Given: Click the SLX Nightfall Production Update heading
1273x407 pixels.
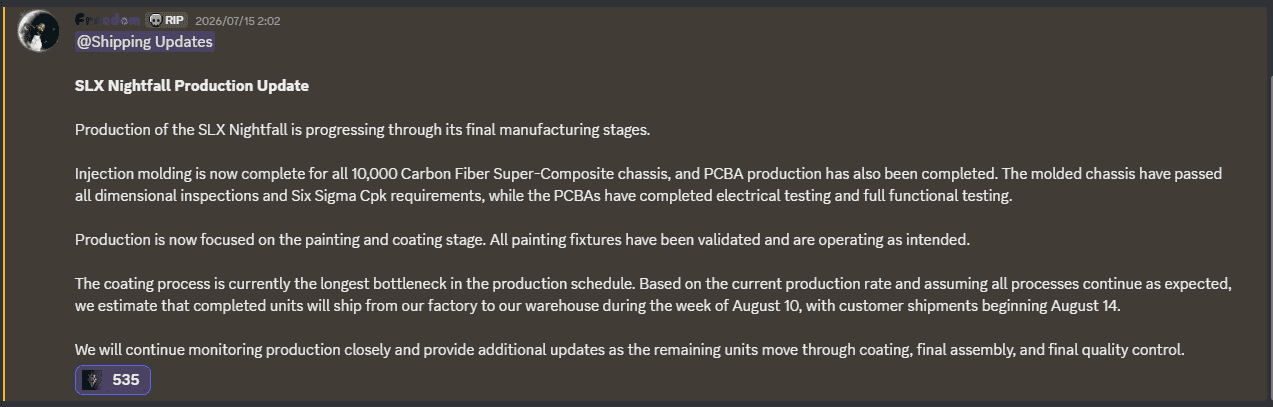Looking at the screenshot, I should 192,86.
